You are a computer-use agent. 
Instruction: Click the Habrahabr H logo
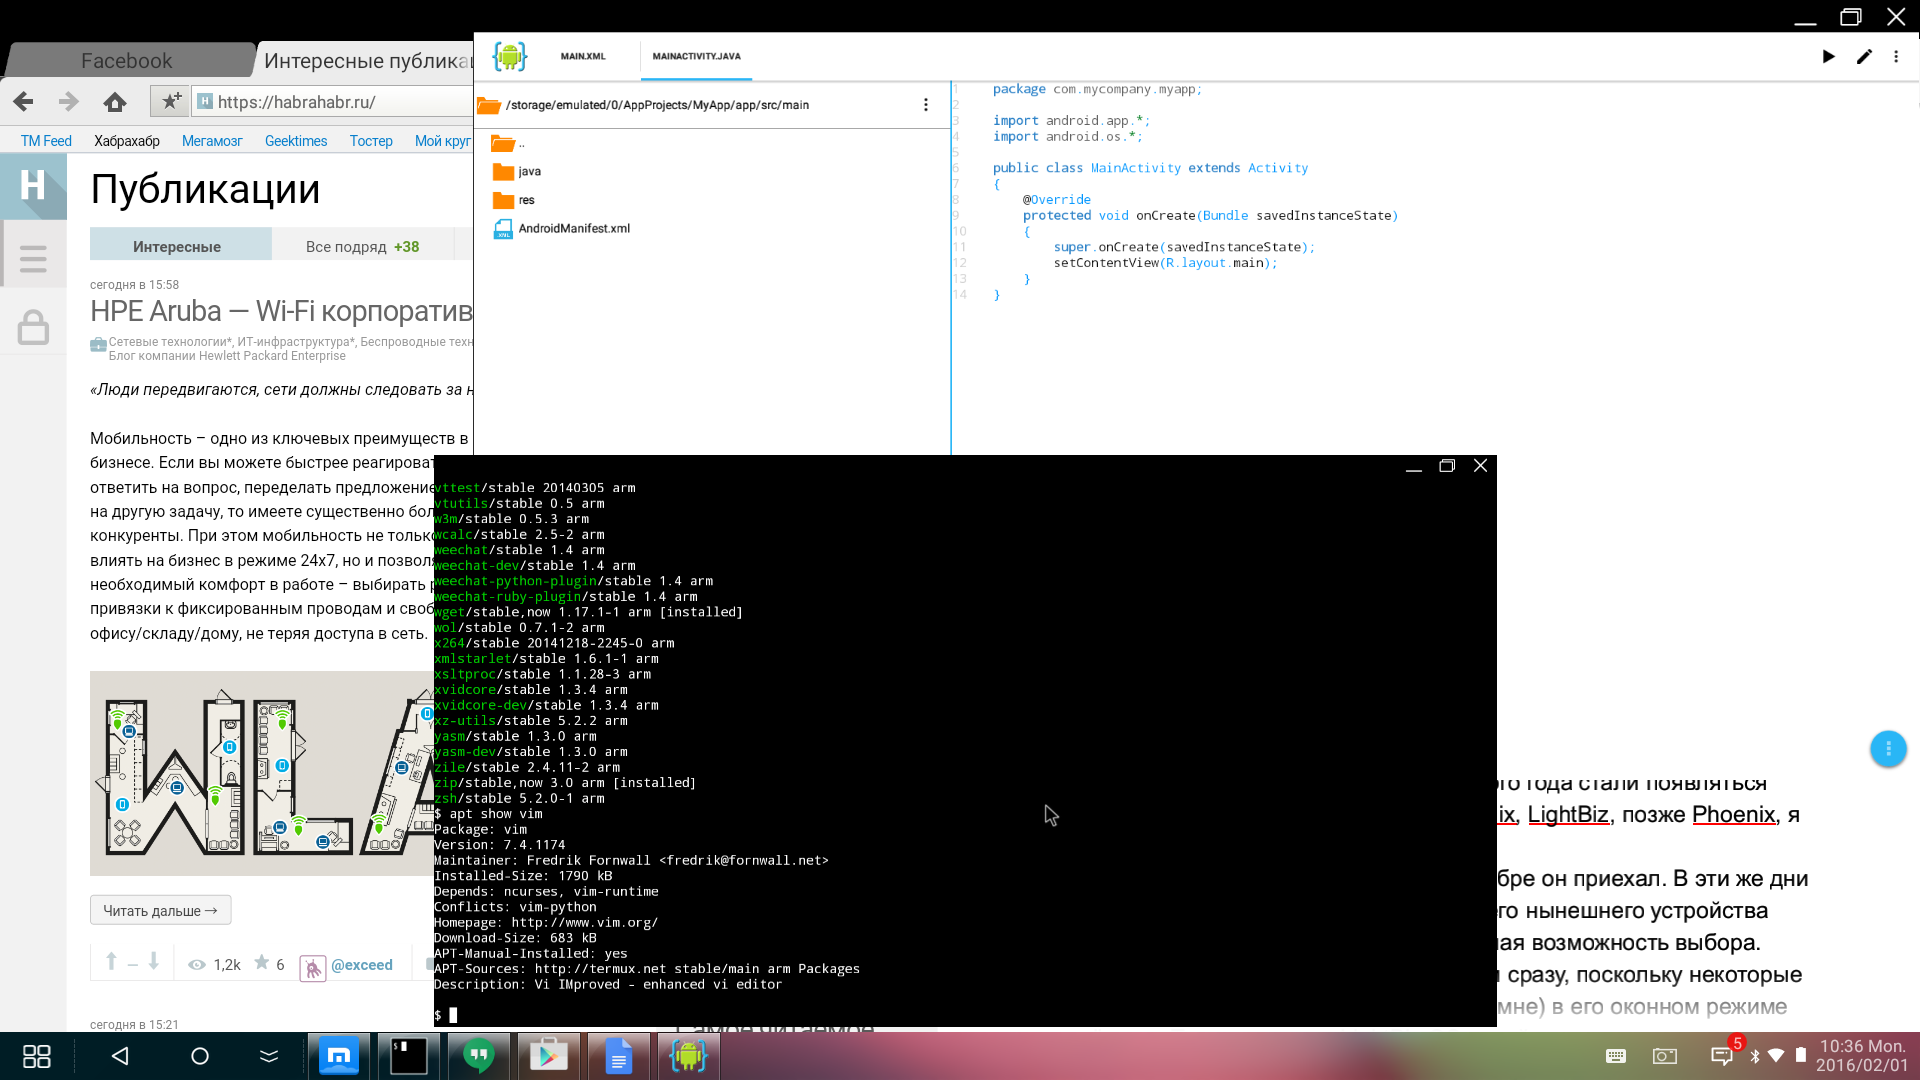[x=33, y=187]
